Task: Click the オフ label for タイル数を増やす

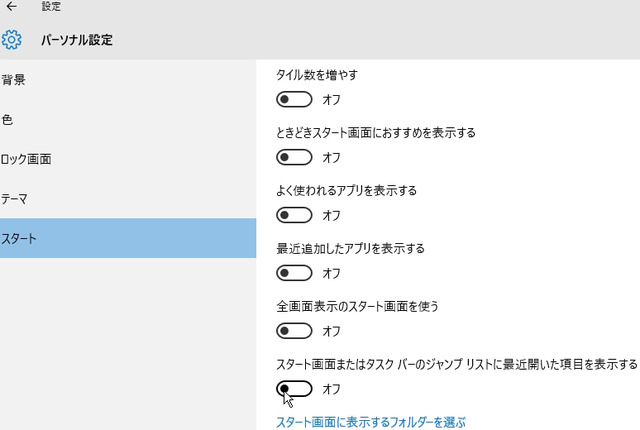Action: click(331, 100)
